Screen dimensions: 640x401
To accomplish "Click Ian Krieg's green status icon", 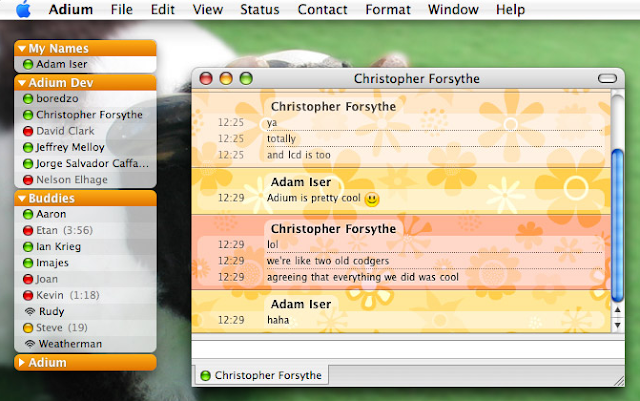I will pos(28,247).
